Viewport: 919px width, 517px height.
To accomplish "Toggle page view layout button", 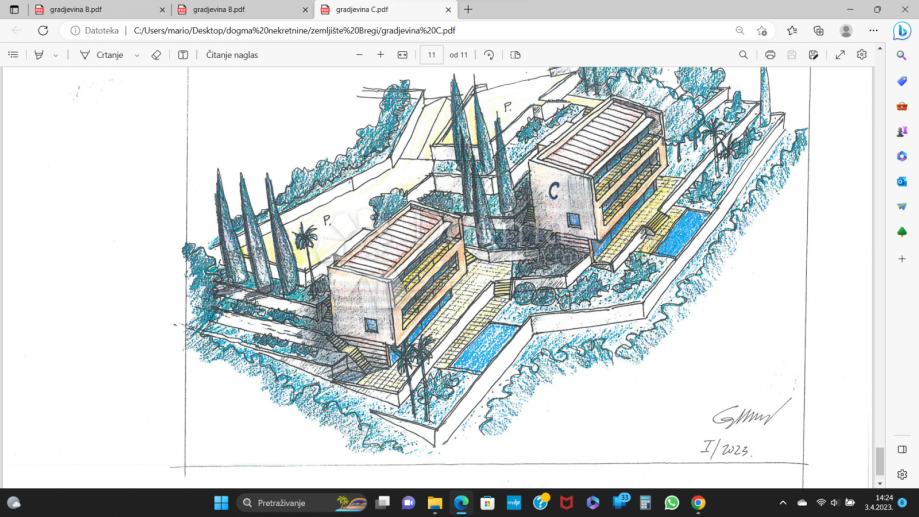I will pos(516,55).
